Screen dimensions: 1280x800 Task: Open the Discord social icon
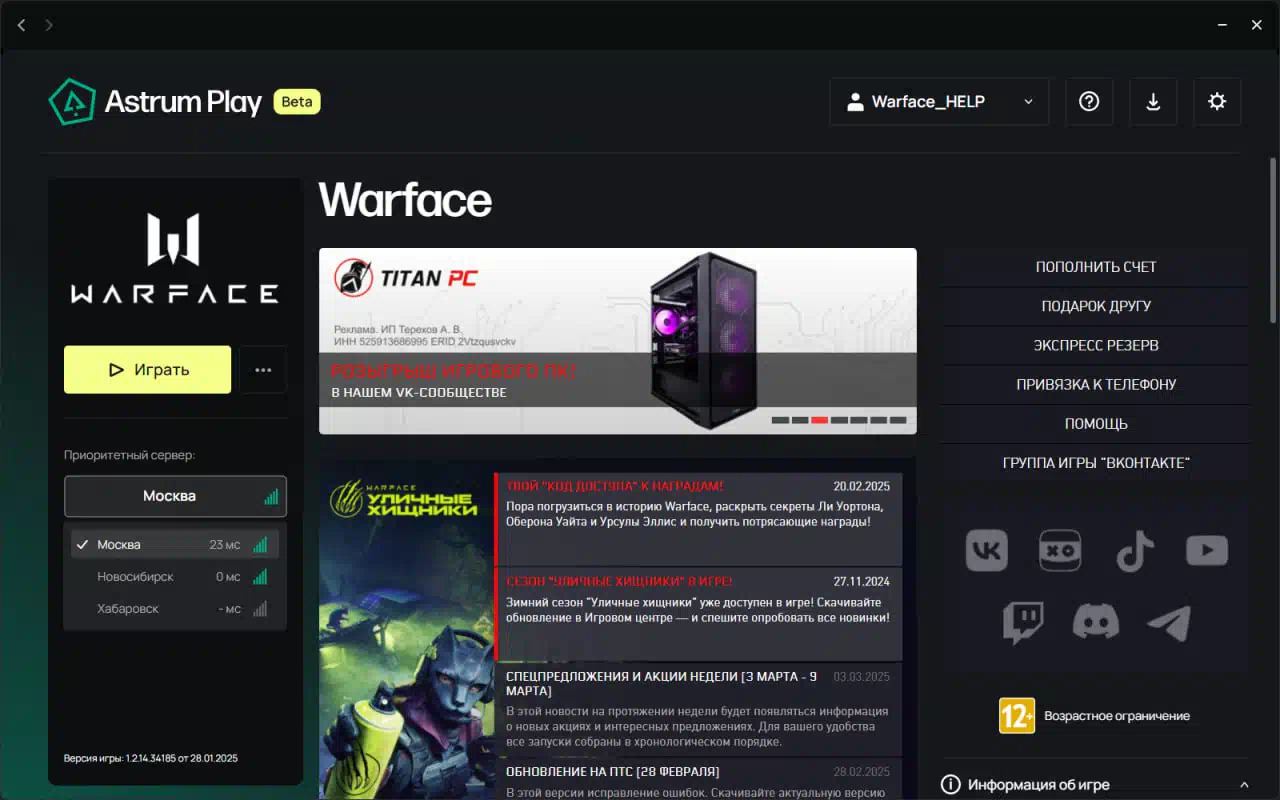pyautogui.click(x=1096, y=621)
